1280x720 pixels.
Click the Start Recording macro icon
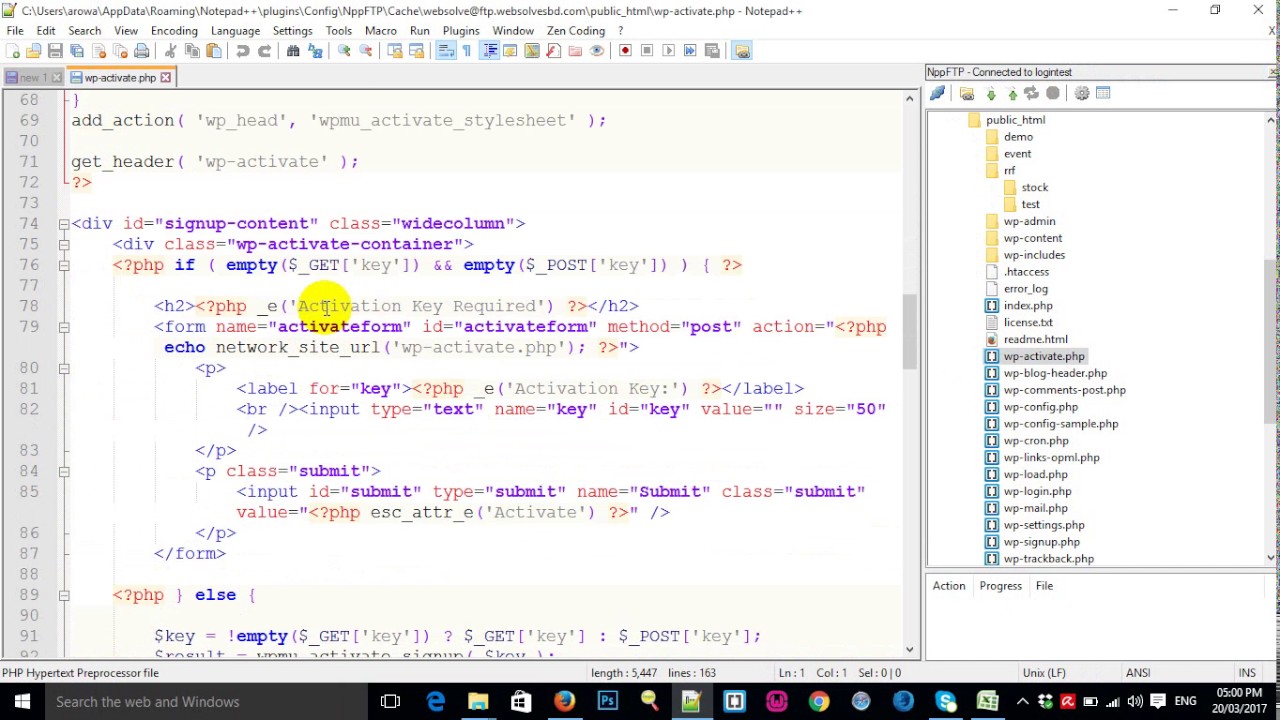[625, 51]
